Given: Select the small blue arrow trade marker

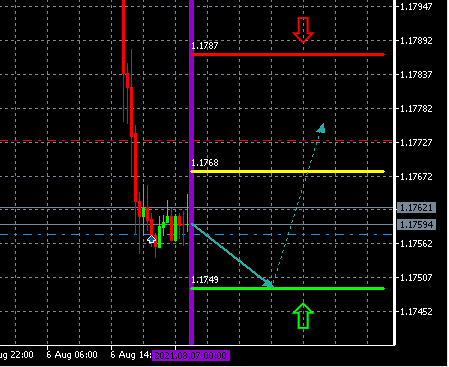Looking at the screenshot, I should point(151,239).
